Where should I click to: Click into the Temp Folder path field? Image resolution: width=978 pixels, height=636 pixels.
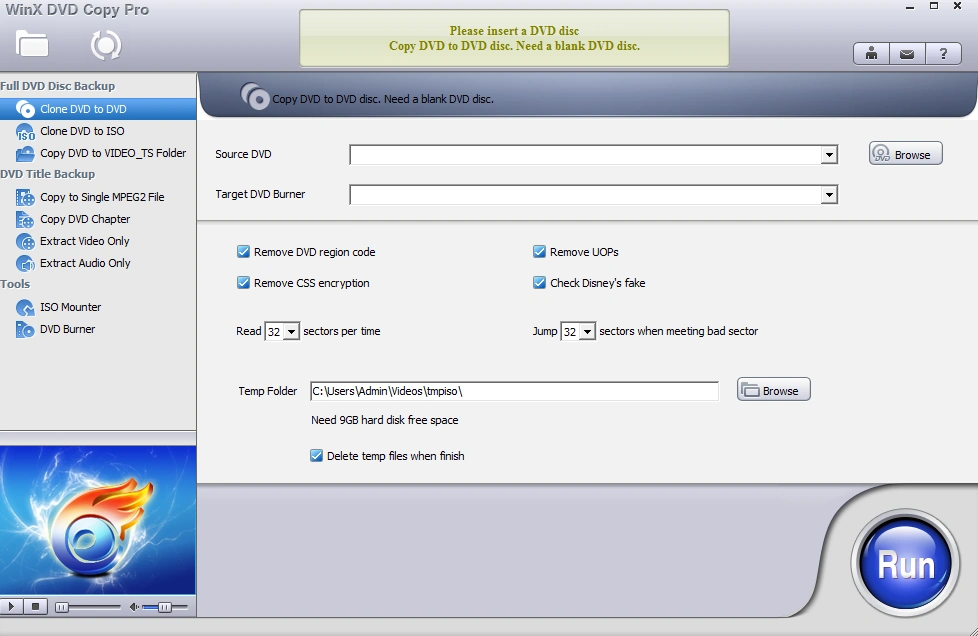[x=515, y=391]
